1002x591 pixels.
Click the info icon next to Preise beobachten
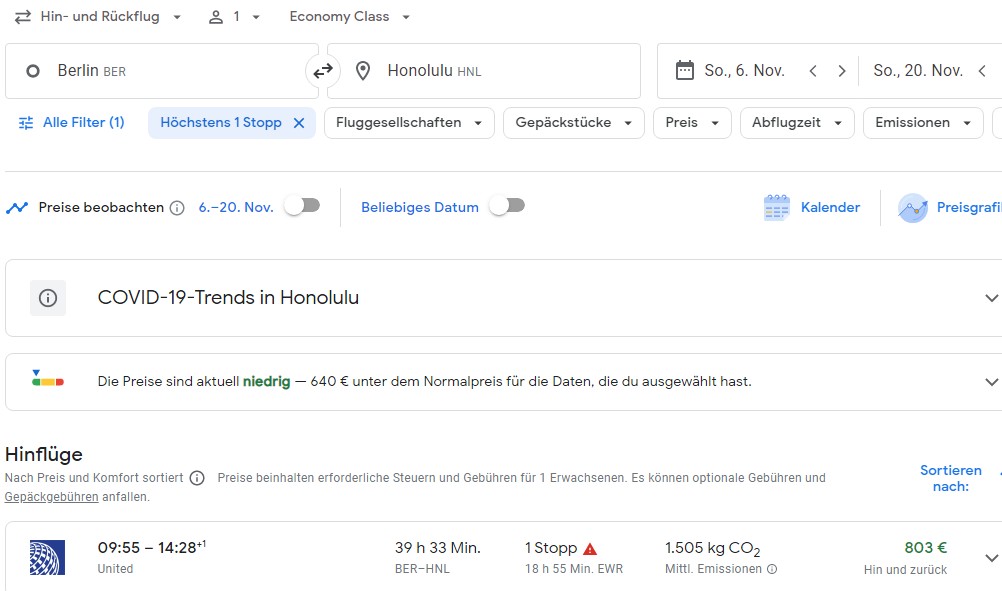click(177, 208)
